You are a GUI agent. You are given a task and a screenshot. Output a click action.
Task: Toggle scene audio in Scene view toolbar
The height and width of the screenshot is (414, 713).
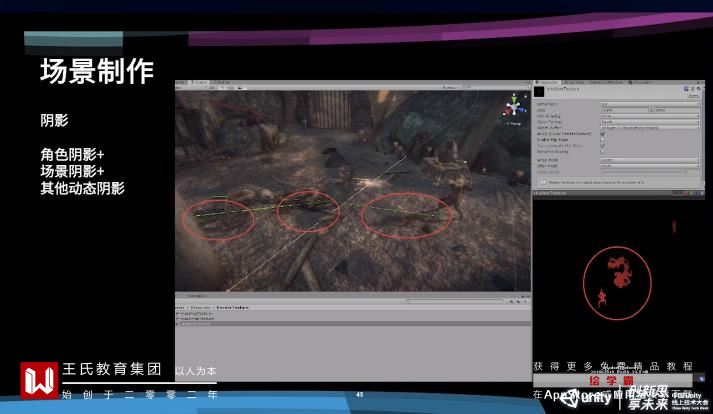coord(231,87)
